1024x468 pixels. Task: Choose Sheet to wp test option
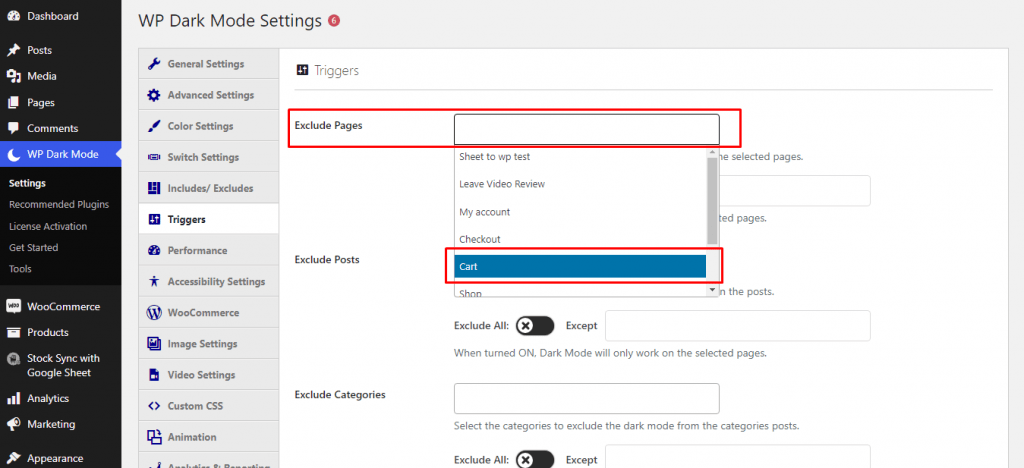tap(581, 157)
